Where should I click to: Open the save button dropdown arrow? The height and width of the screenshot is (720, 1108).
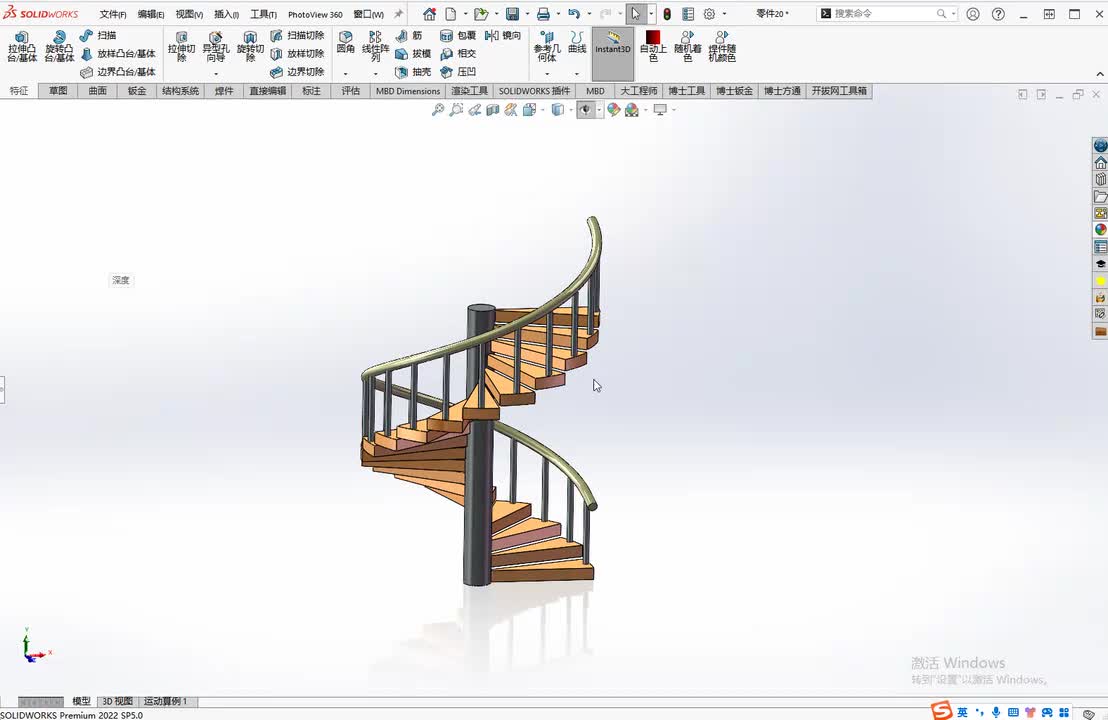click(x=527, y=14)
